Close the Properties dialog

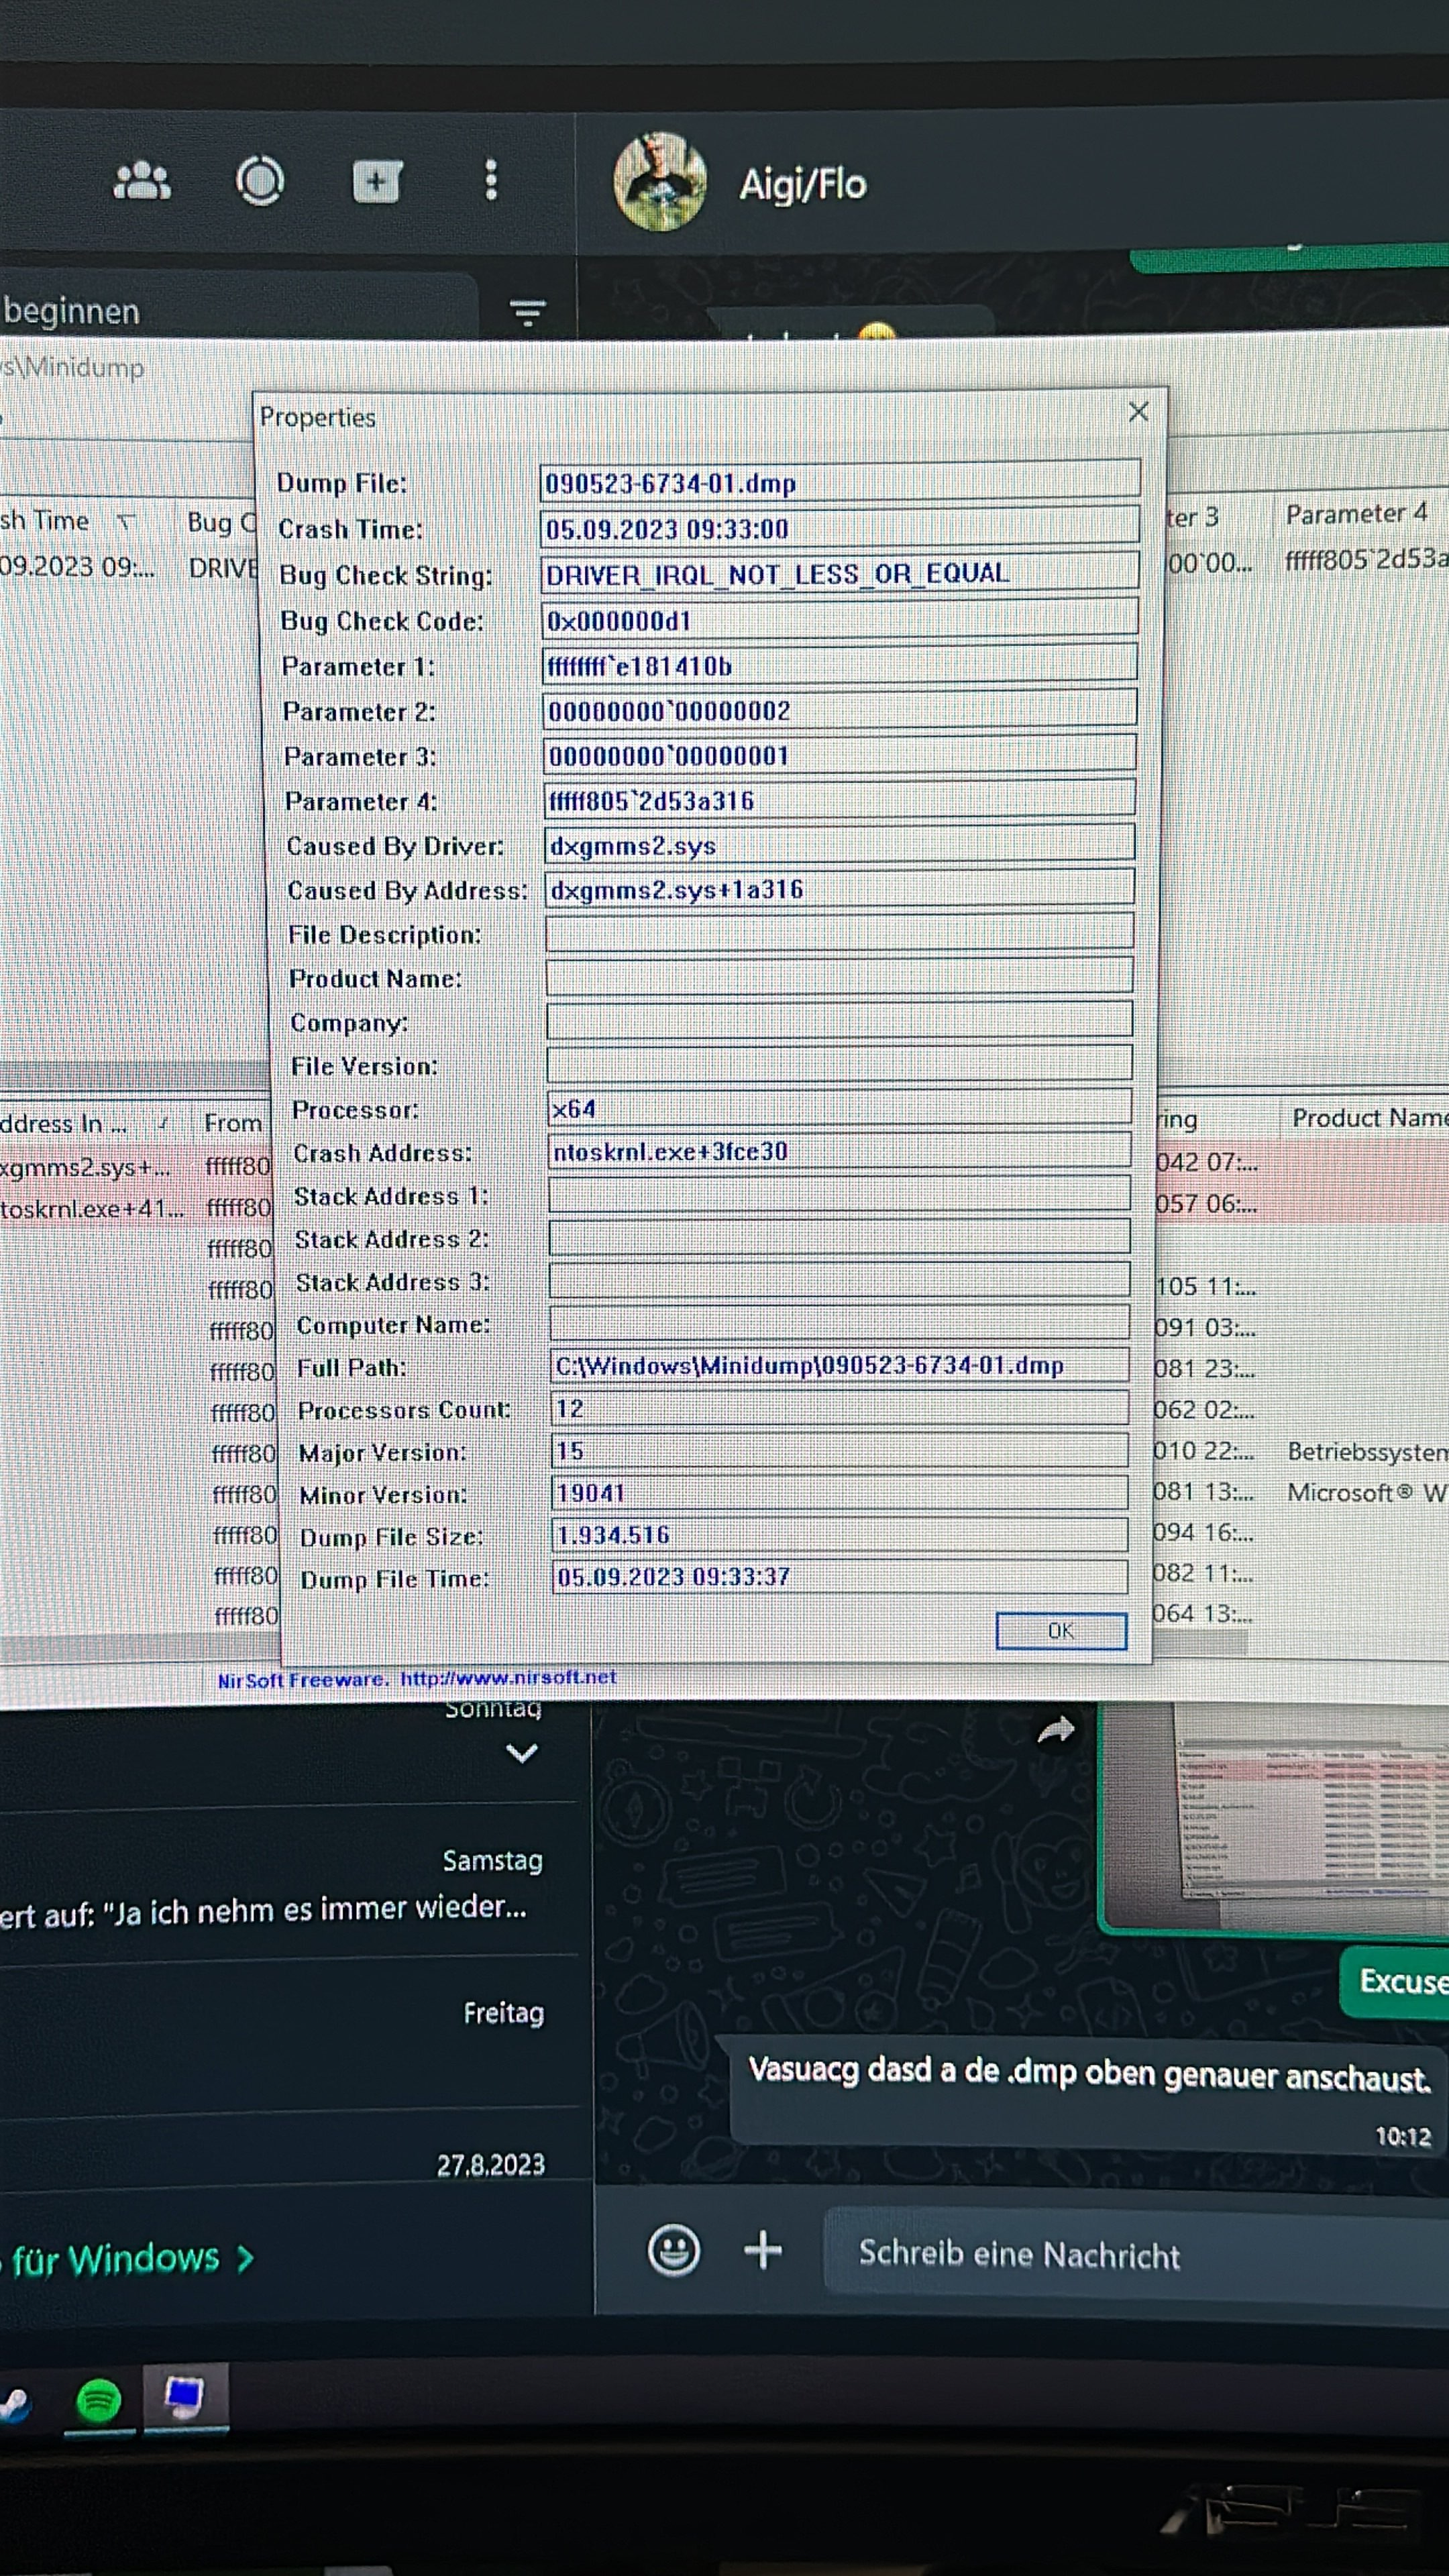pyautogui.click(x=1138, y=412)
